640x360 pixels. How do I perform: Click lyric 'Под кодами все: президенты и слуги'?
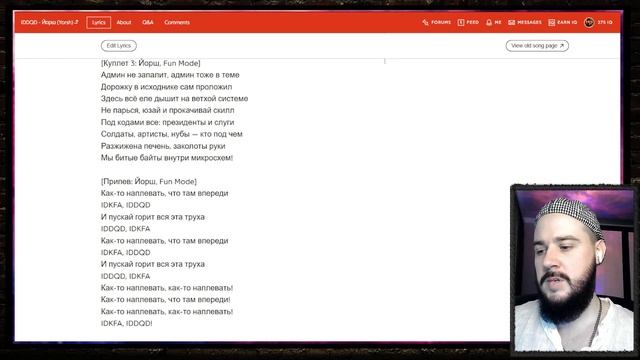click(x=167, y=122)
